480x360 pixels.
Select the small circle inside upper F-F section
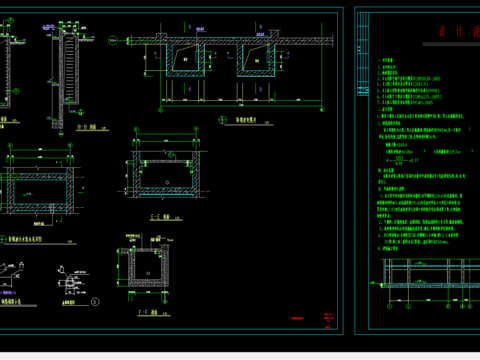167,182
